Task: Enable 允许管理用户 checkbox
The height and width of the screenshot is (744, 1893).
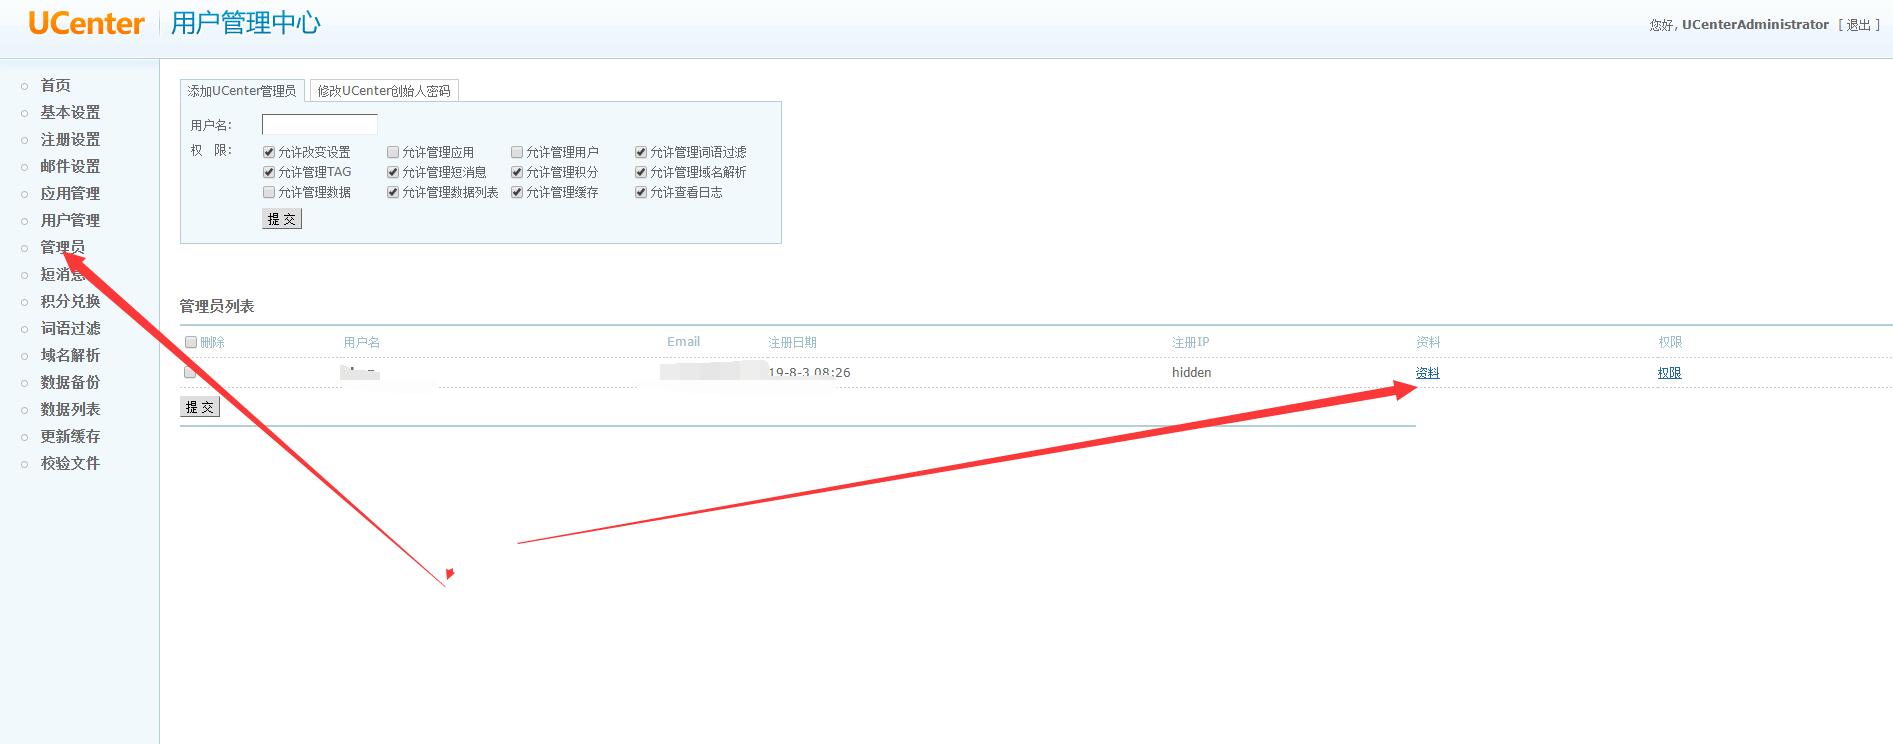Action: [x=517, y=152]
